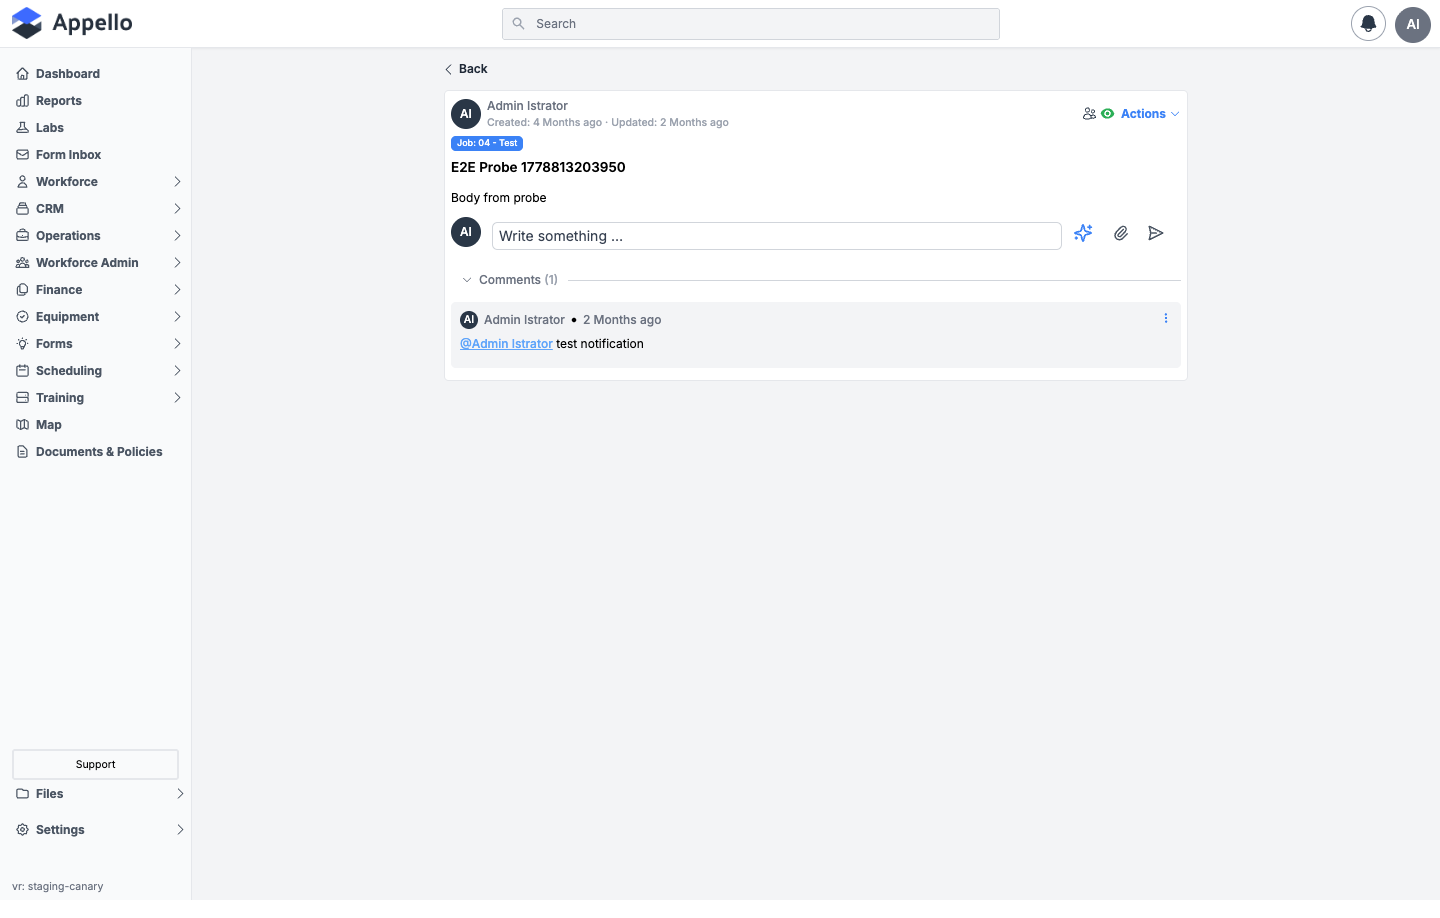Attach a file with paperclip icon

pyautogui.click(x=1121, y=233)
